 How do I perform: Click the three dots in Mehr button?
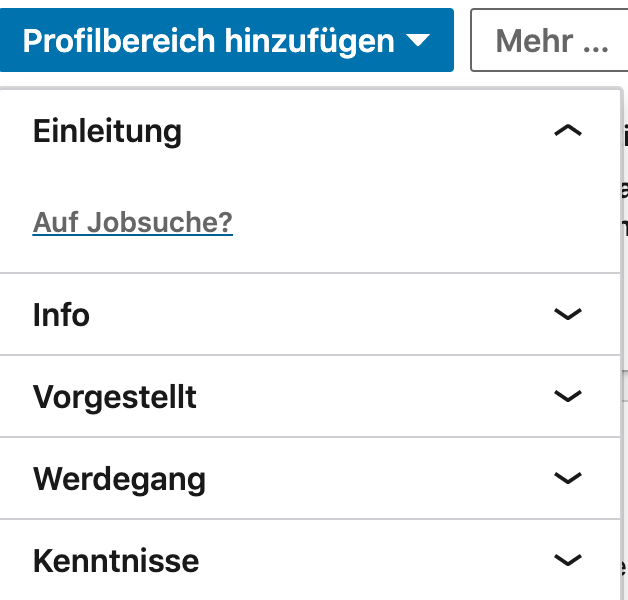pyautogui.click(x=596, y=49)
